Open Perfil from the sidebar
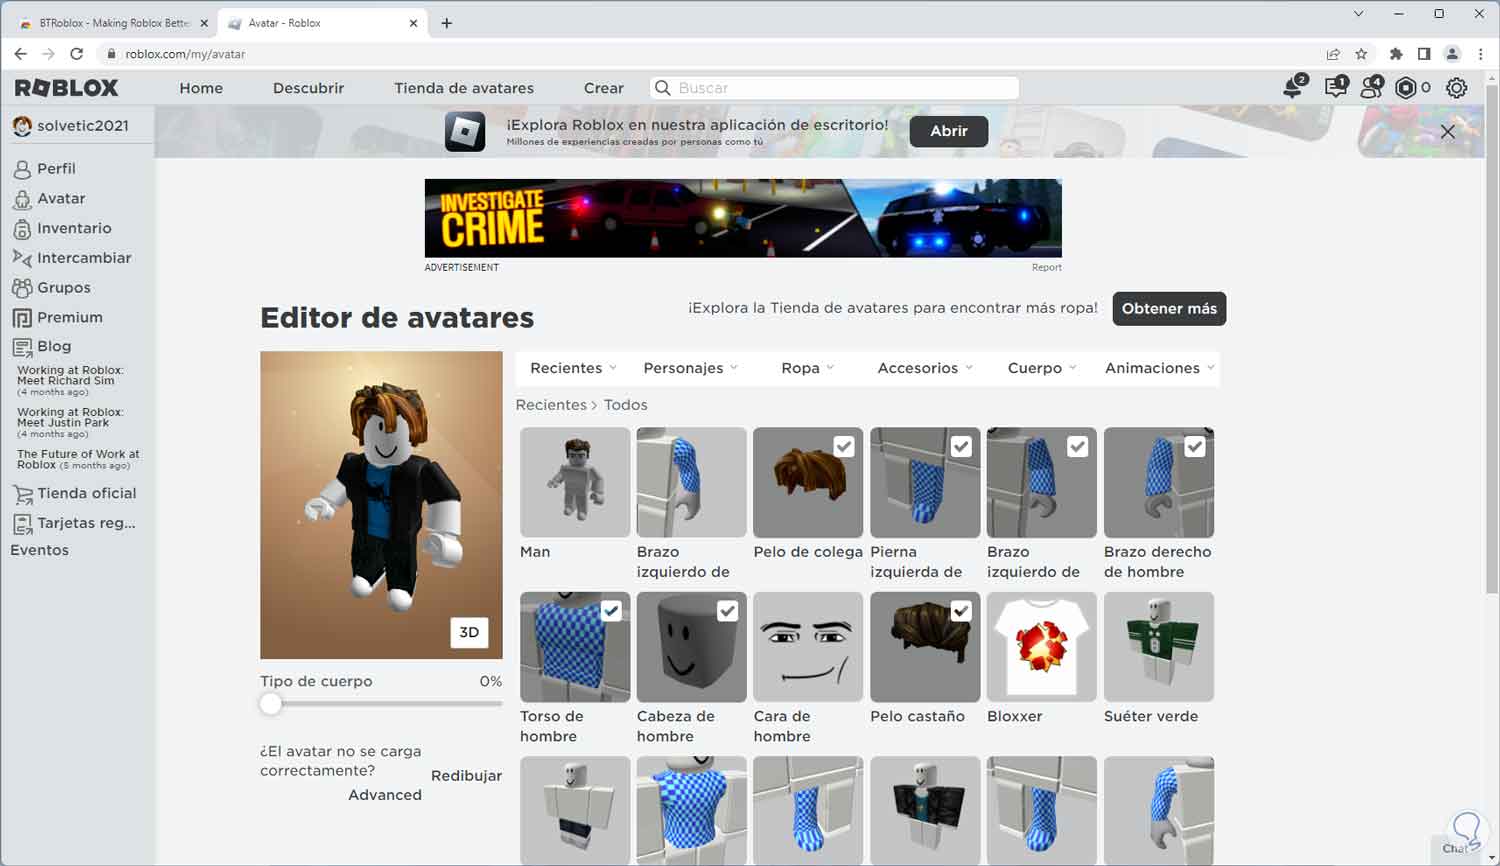Image resolution: width=1500 pixels, height=866 pixels. click(56, 169)
